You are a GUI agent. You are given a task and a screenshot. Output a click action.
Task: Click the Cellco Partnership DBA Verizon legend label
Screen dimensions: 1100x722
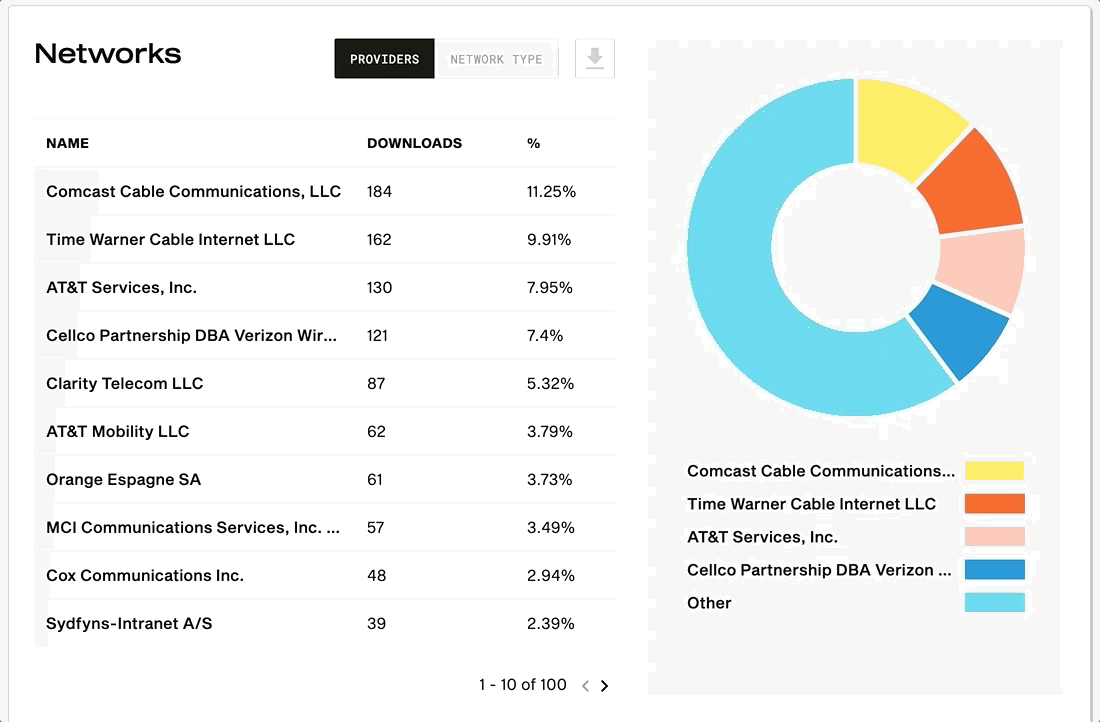click(819, 570)
